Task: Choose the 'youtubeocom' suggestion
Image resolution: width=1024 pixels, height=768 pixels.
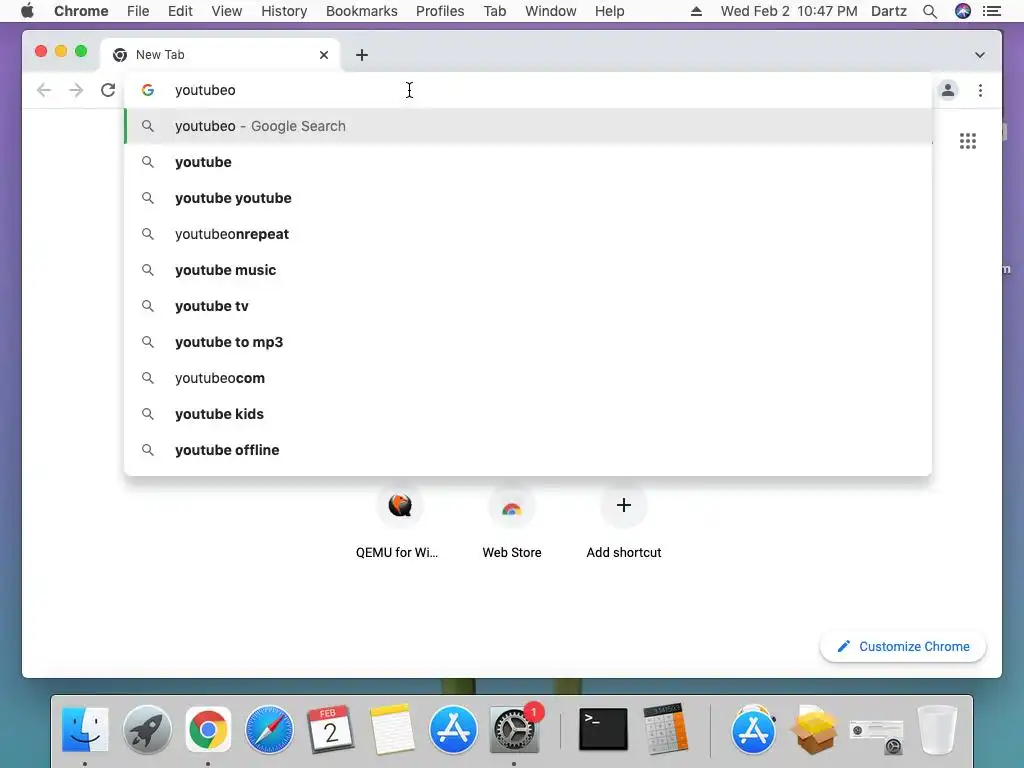Action: click(528, 378)
